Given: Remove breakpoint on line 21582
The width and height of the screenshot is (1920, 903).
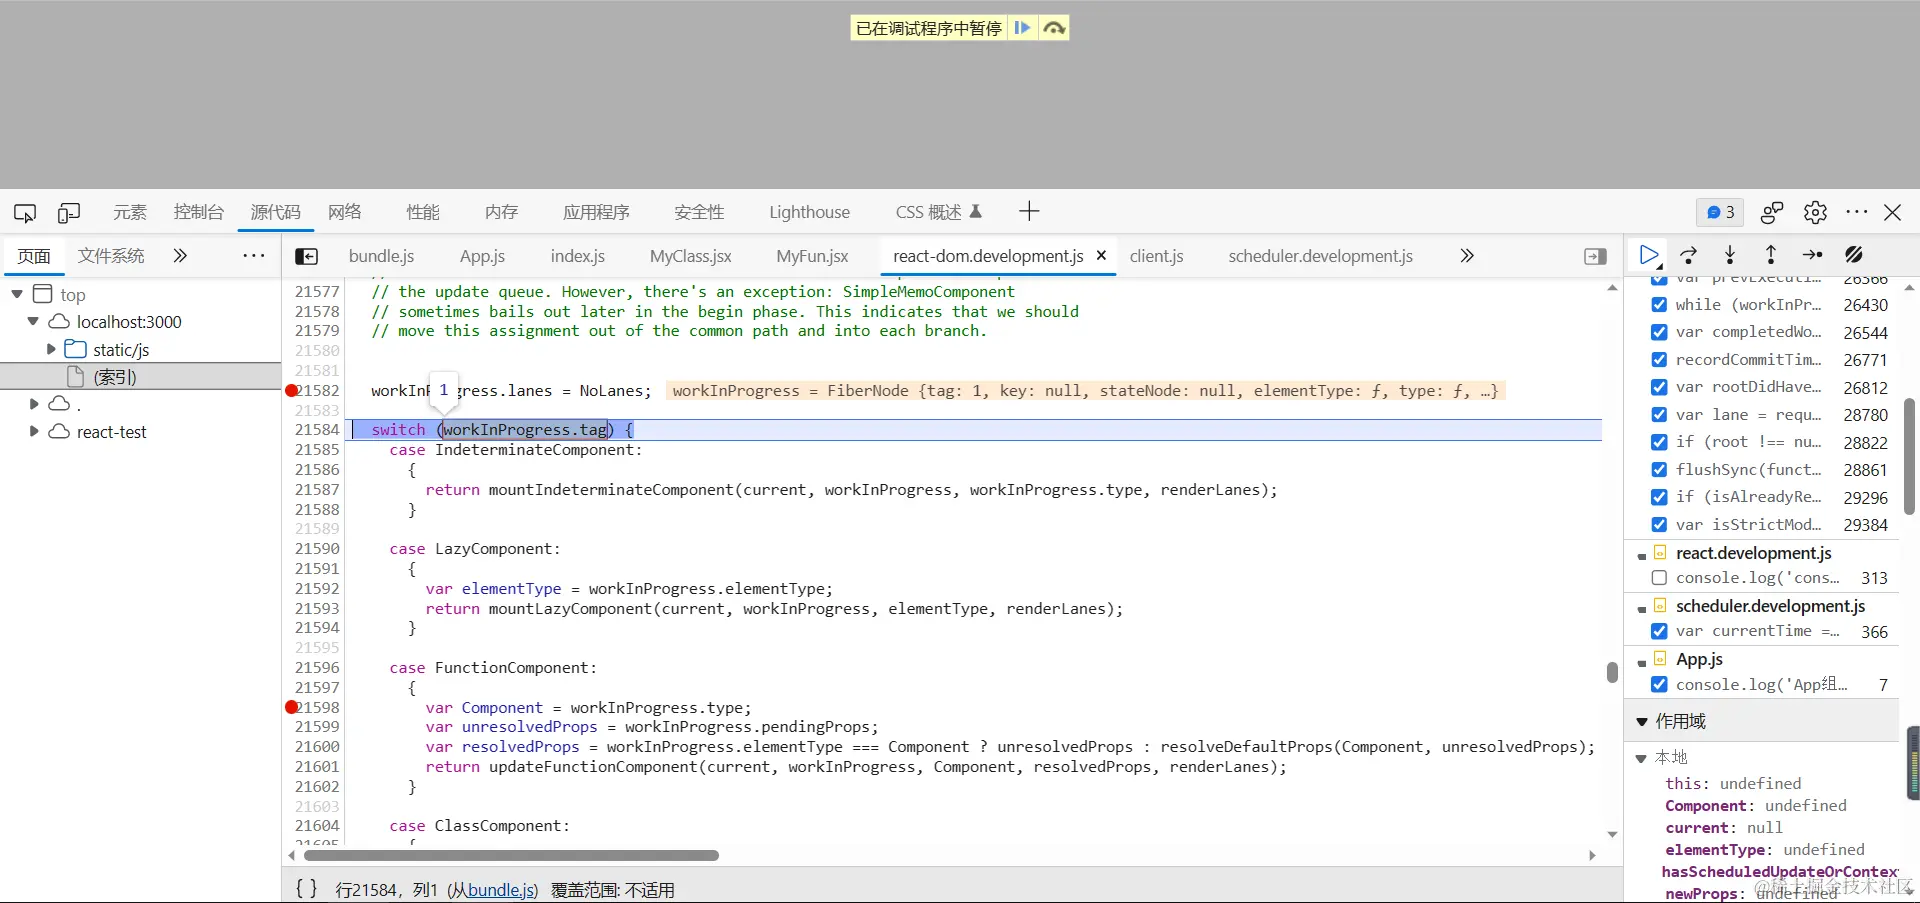Looking at the screenshot, I should 292,390.
